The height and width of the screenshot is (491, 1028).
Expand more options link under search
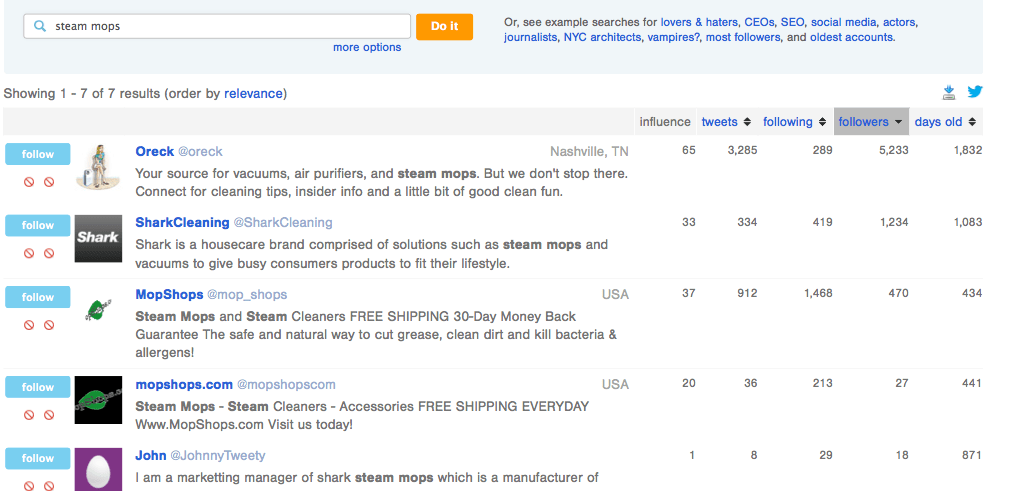[x=367, y=47]
